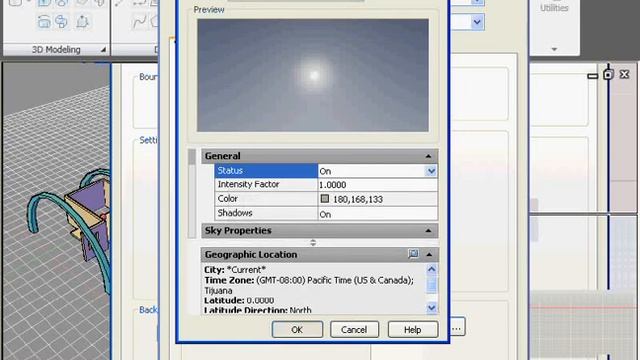Open the combo box dropdown behind the dialog
640x360 pixels.
477,22
